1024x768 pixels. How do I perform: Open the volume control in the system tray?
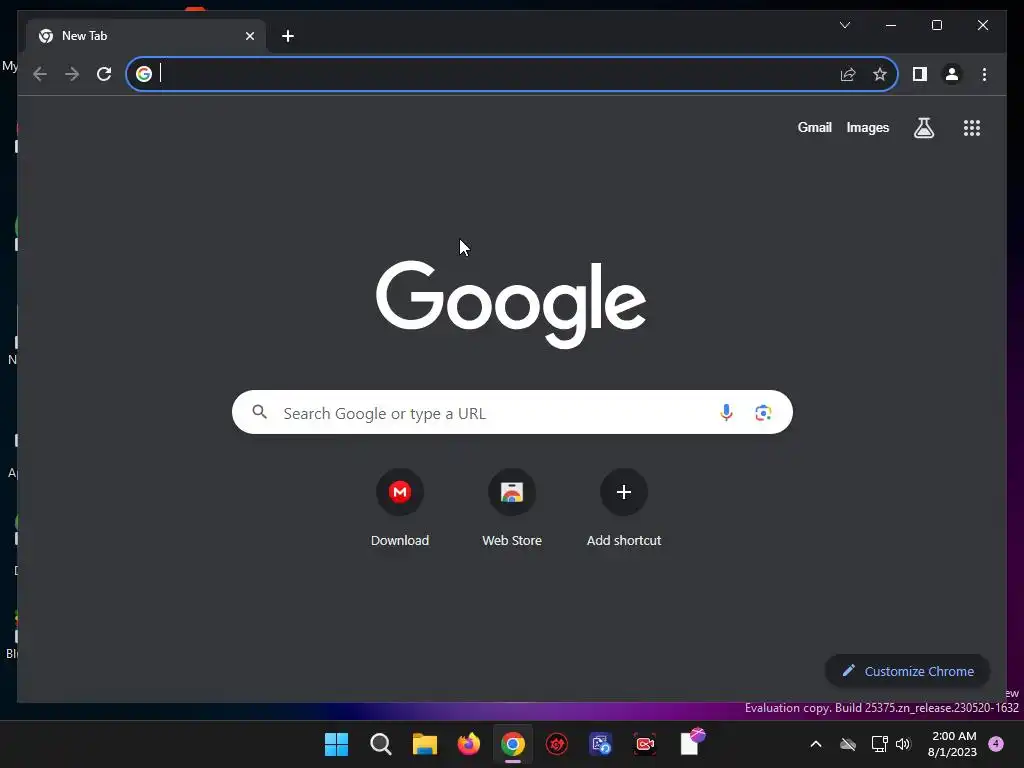click(x=903, y=744)
